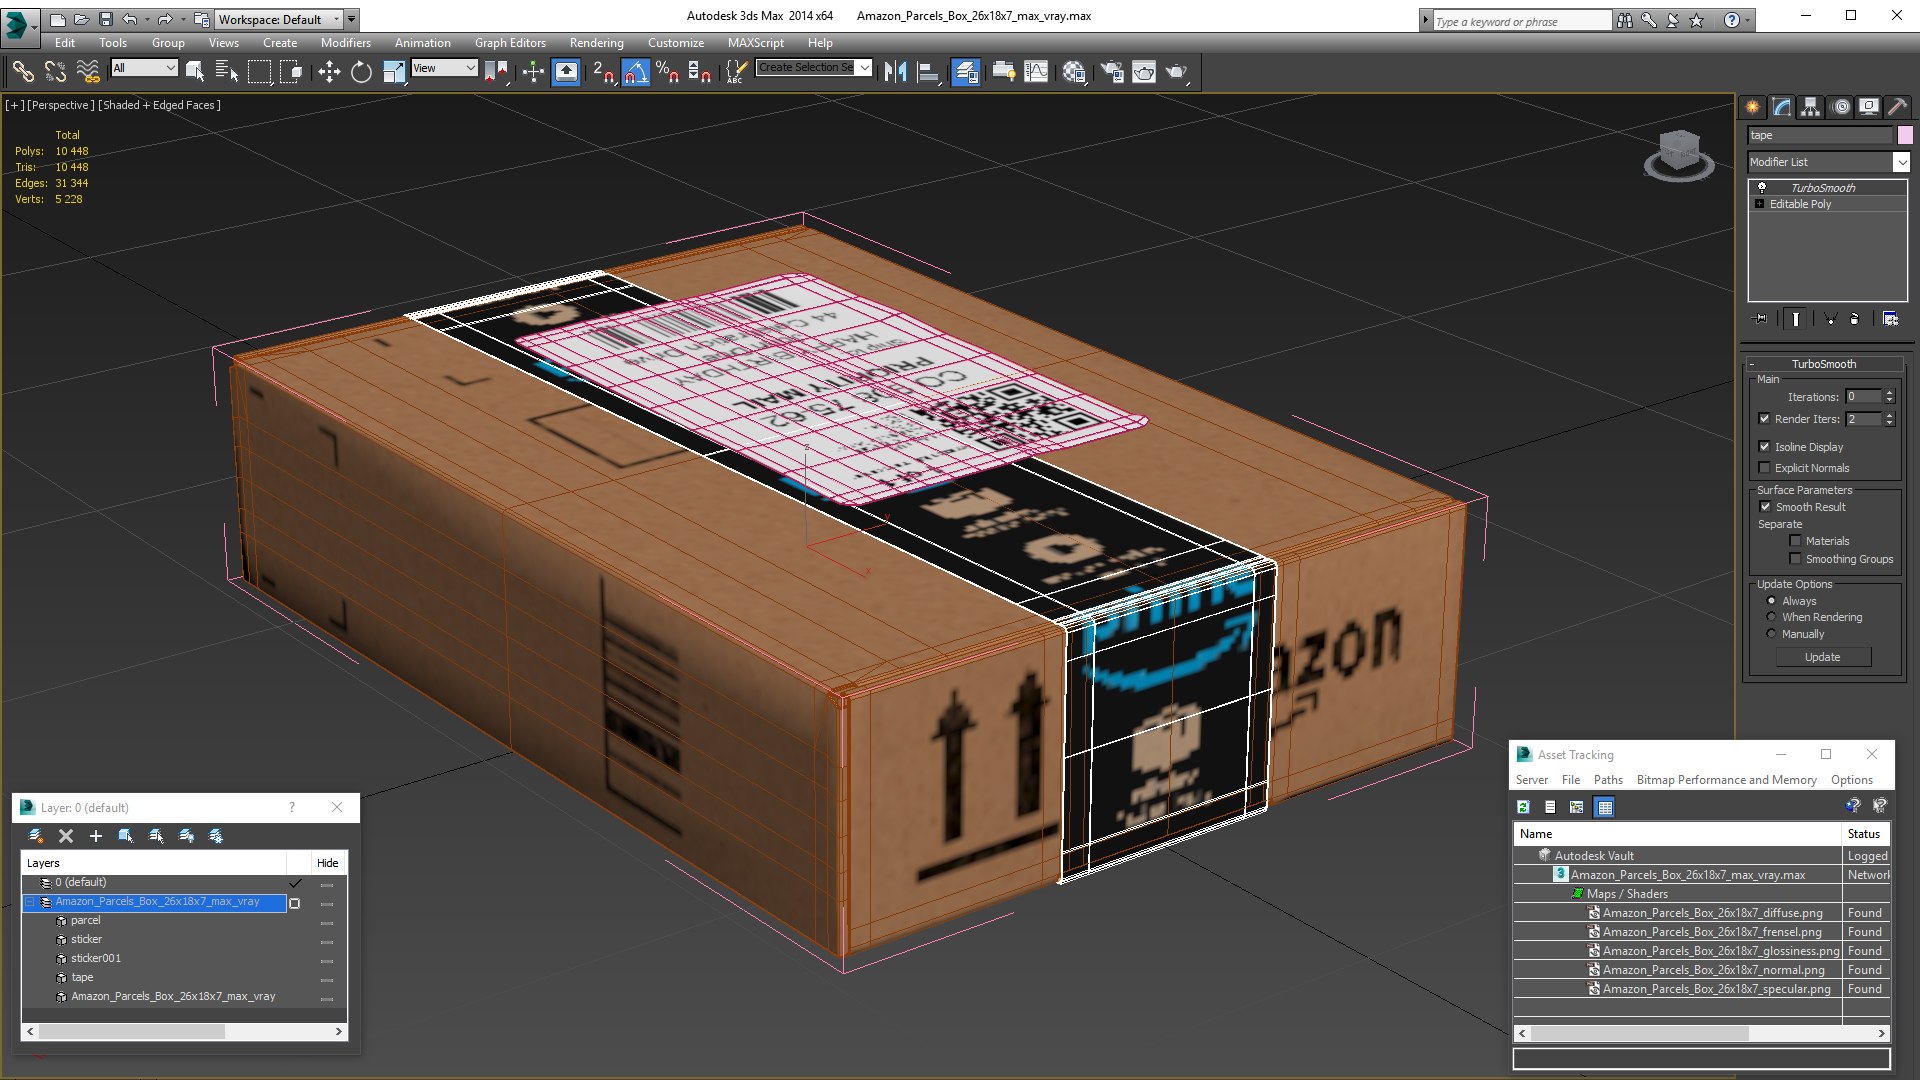This screenshot has width=1920, height=1080.
Task: Click the Bind to Space Warp tool
Action: 88,71
